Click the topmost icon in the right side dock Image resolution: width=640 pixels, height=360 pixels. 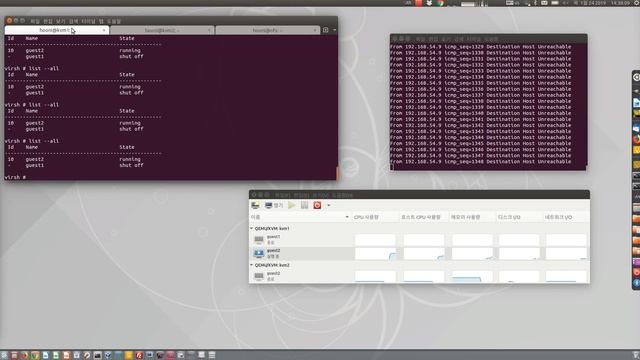(636, 77)
